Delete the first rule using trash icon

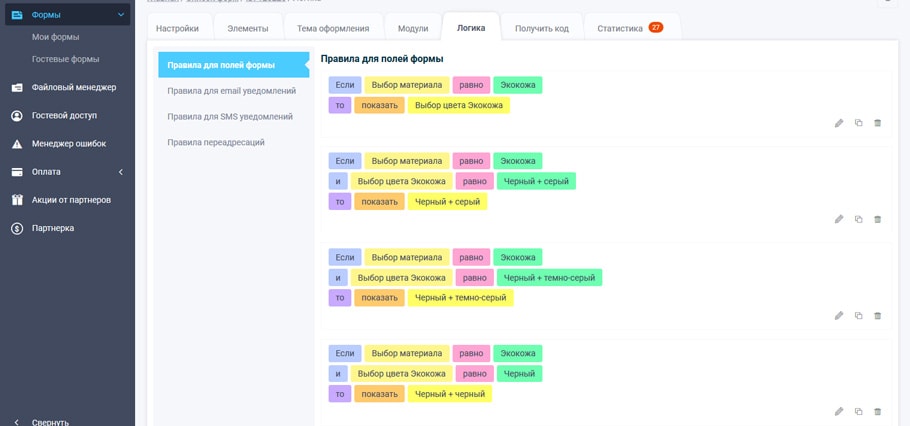(x=878, y=123)
